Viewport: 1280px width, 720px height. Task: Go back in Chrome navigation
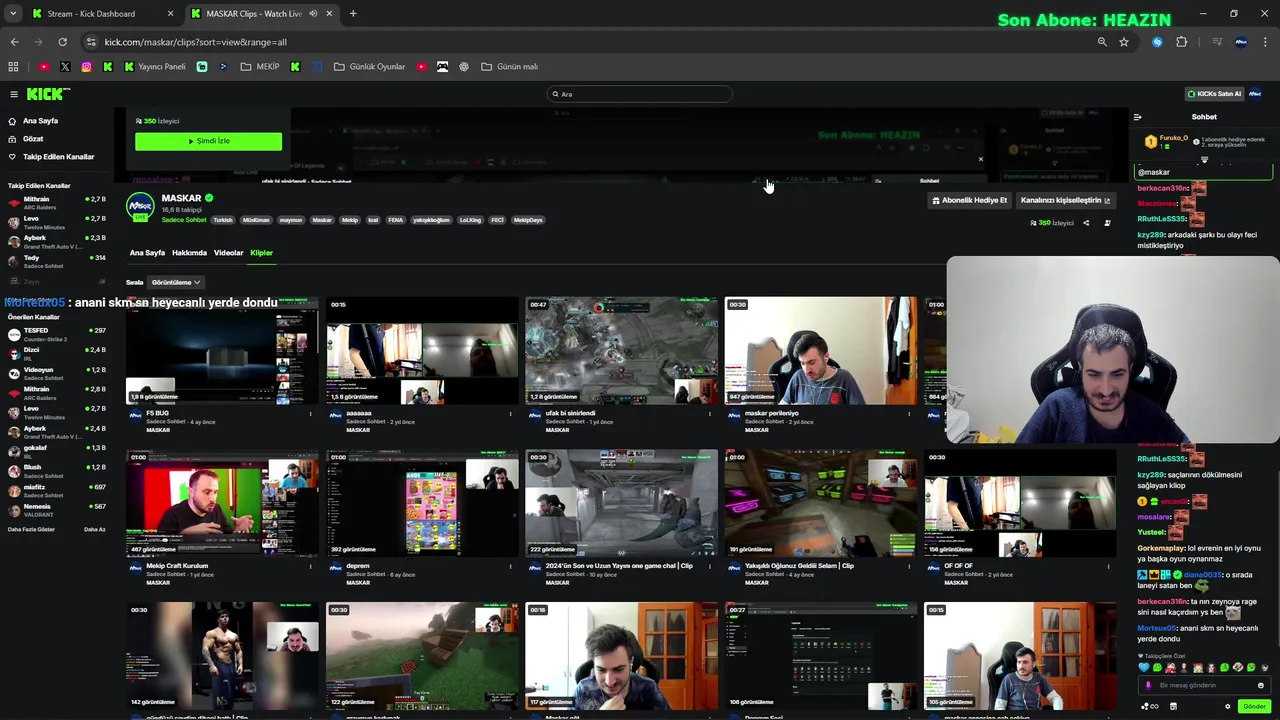click(14, 42)
